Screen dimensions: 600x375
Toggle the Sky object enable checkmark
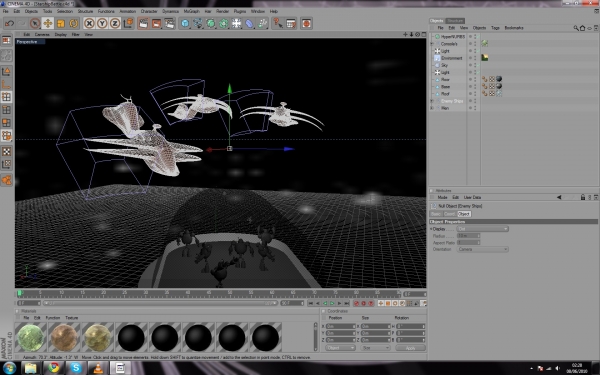point(478,65)
